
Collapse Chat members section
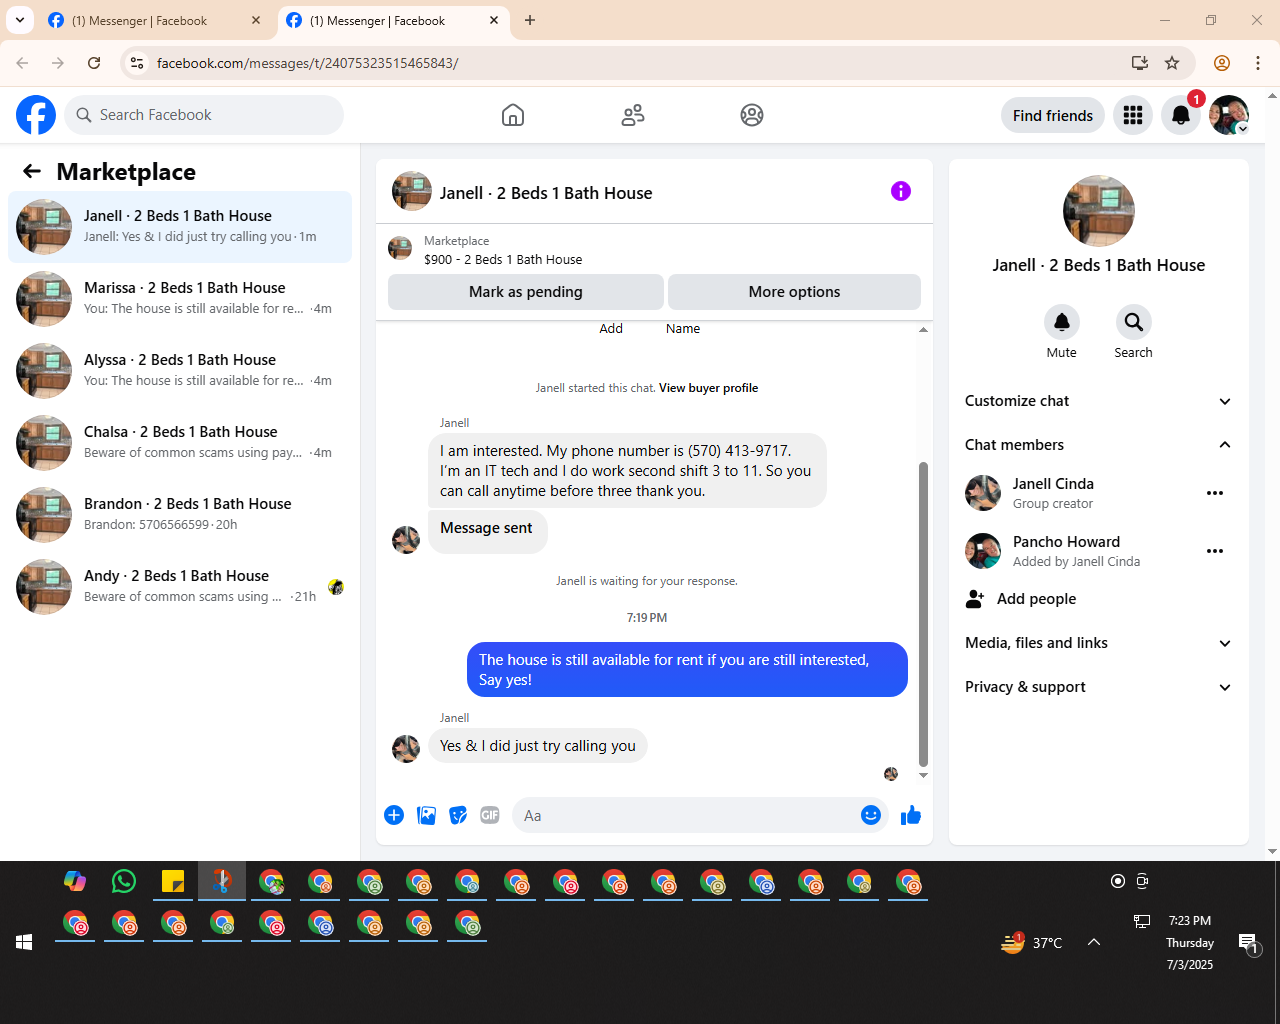click(1099, 445)
